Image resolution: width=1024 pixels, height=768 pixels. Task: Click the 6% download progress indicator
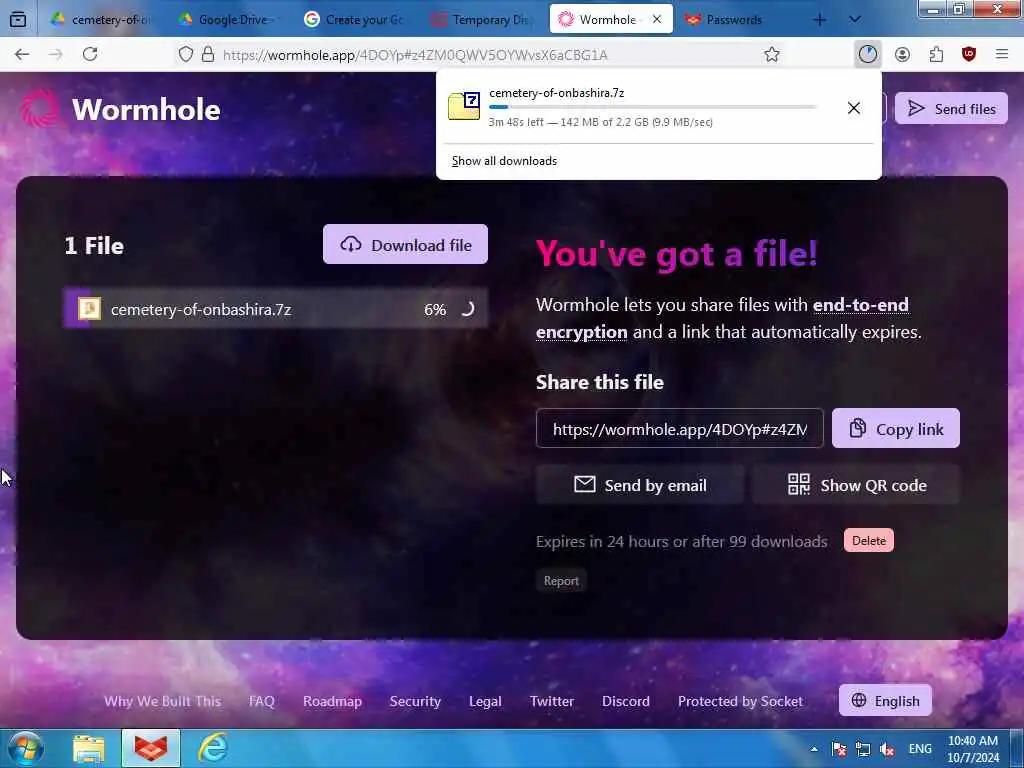pos(435,310)
